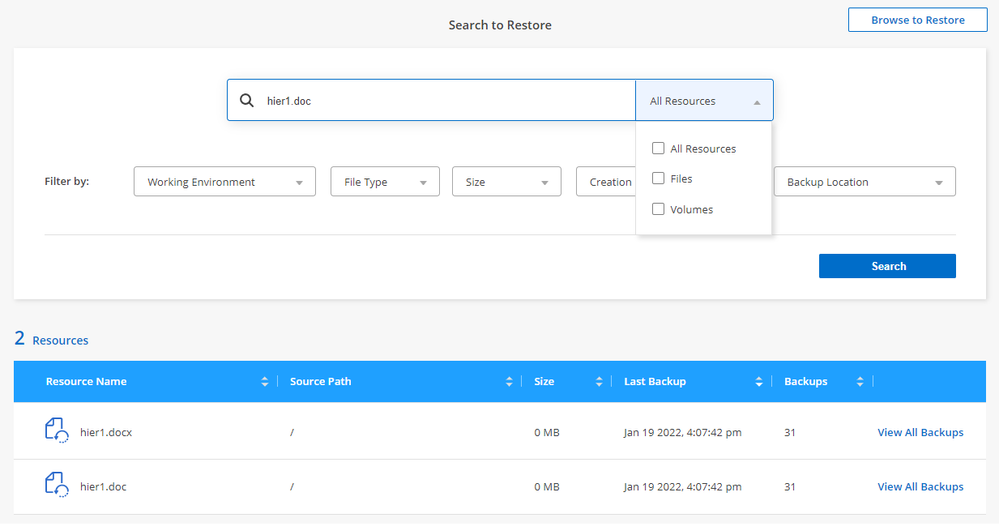Collapse the All Resources selector

[x=704, y=101]
